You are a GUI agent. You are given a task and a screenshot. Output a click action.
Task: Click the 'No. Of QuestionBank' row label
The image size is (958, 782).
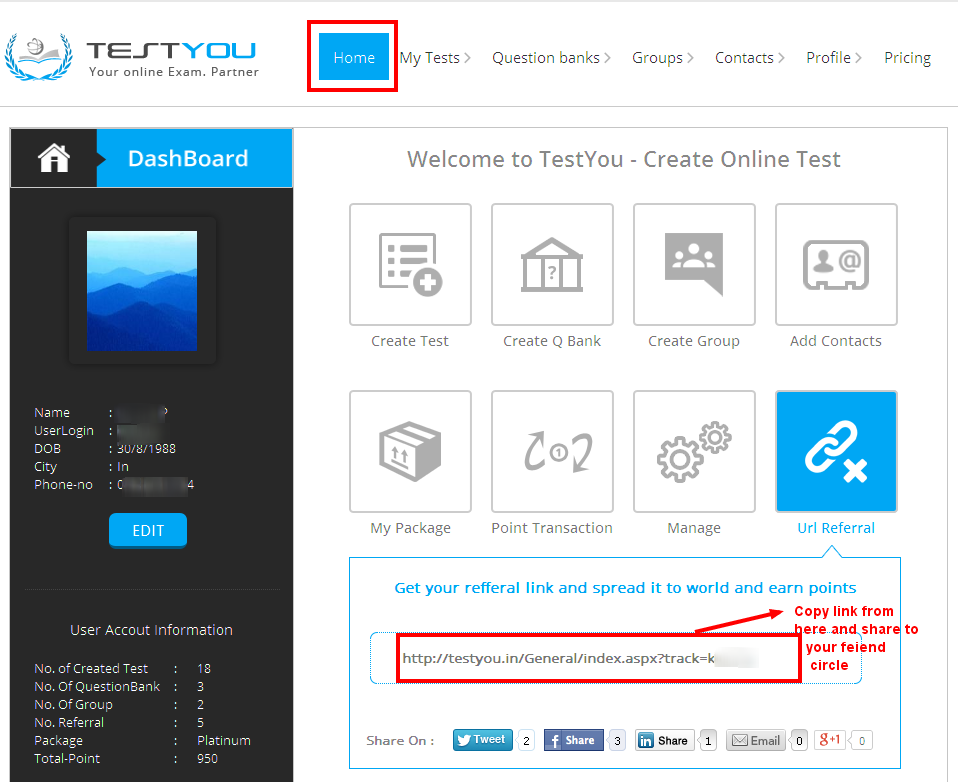pyautogui.click(x=97, y=687)
